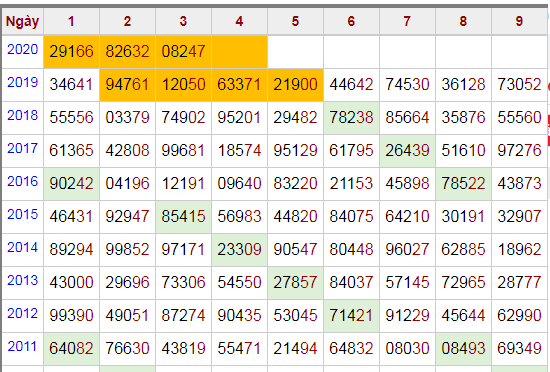Select cell 73052 in 2019 row

coord(519,84)
